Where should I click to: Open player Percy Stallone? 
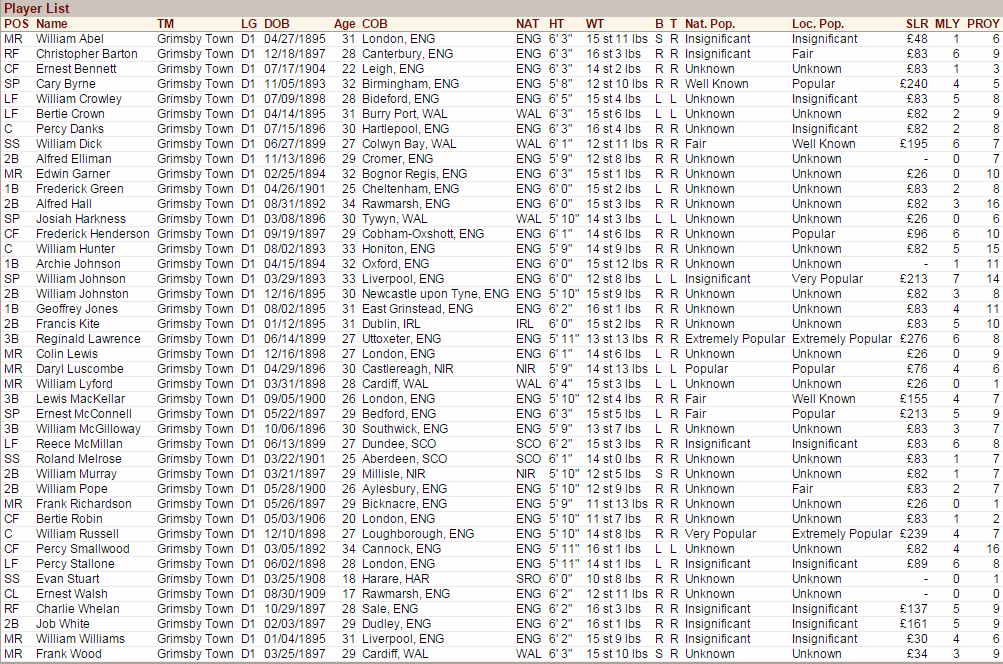tap(75, 564)
